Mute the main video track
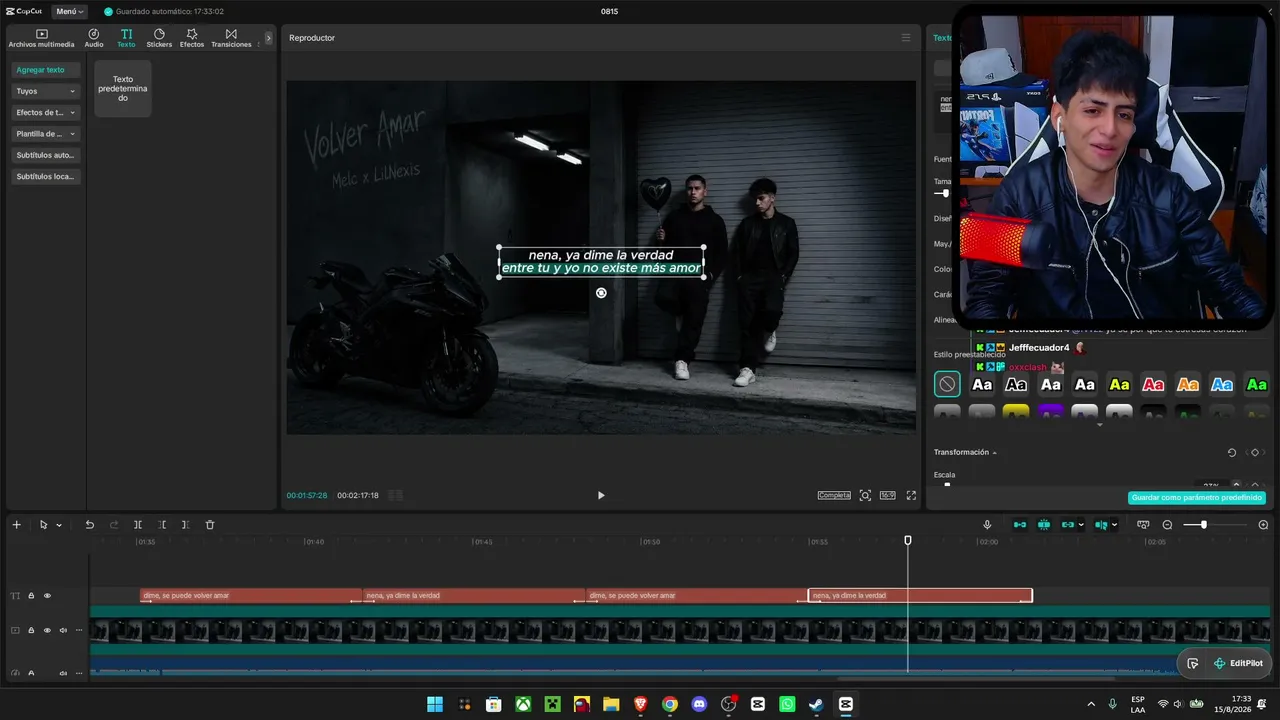The width and height of the screenshot is (1280, 720). pyautogui.click(x=63, y=630)
